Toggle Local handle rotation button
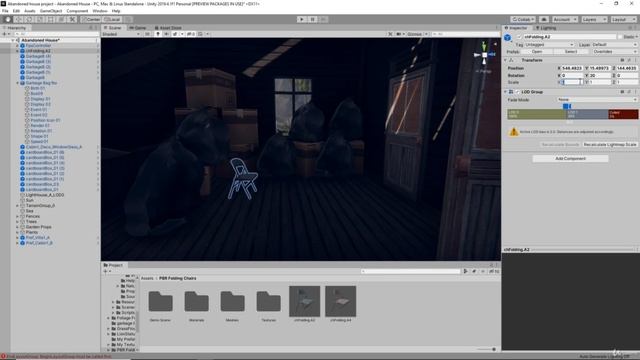 (112, 19)
